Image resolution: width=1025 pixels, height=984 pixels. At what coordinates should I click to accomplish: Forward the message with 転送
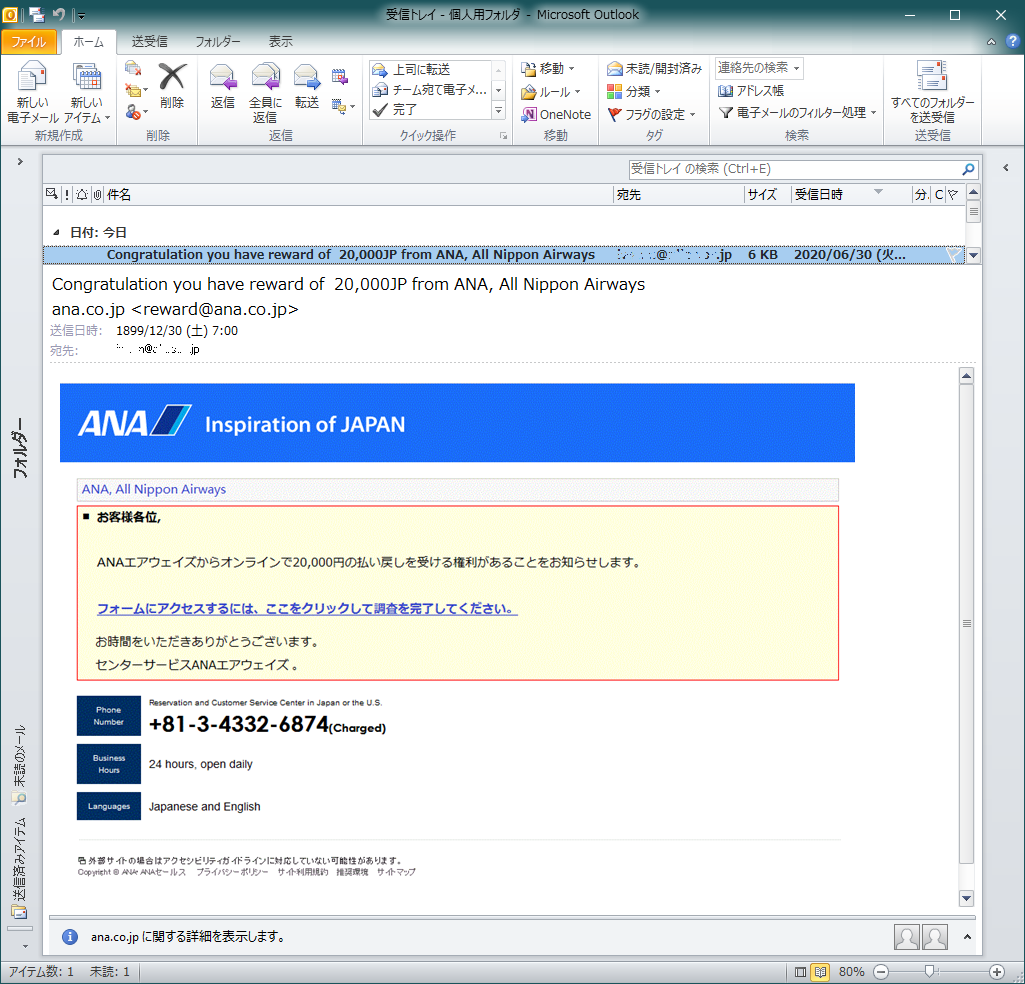click(x=306, y=86)
